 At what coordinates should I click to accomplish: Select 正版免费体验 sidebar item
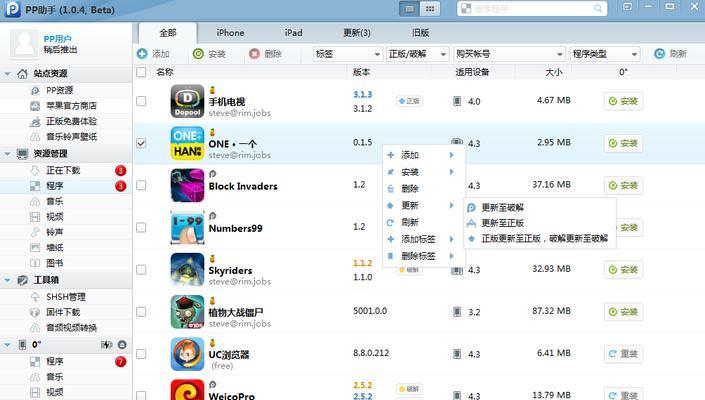pyautogui.click(x=71, y=121)
